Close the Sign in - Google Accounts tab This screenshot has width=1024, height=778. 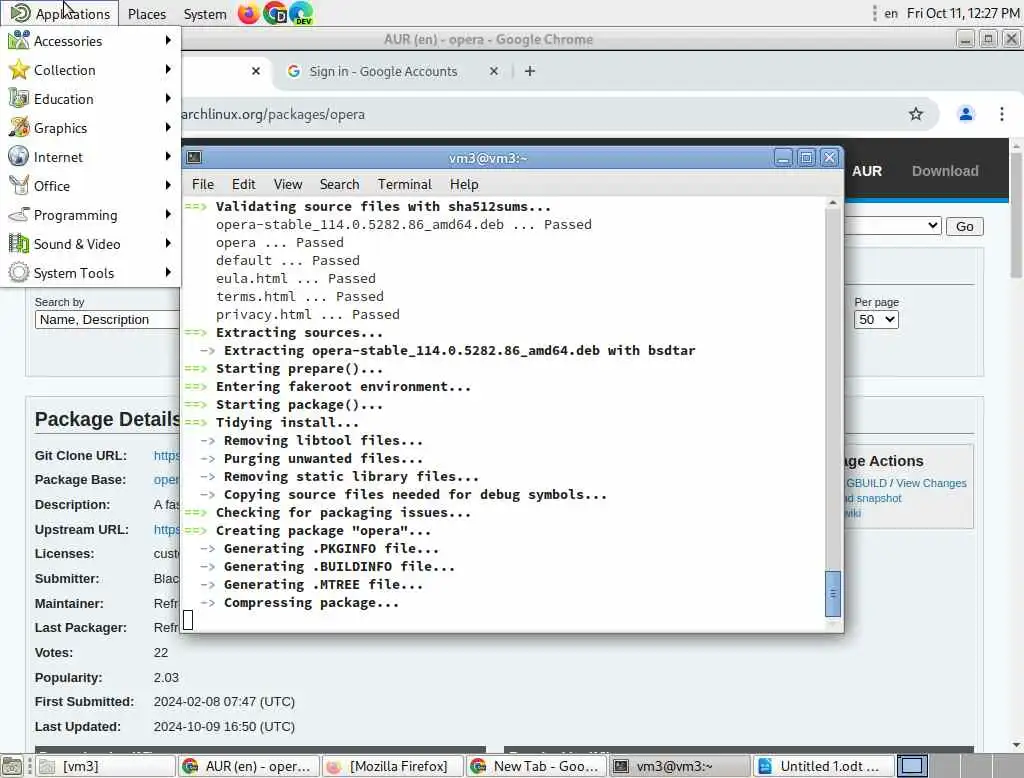494,71
